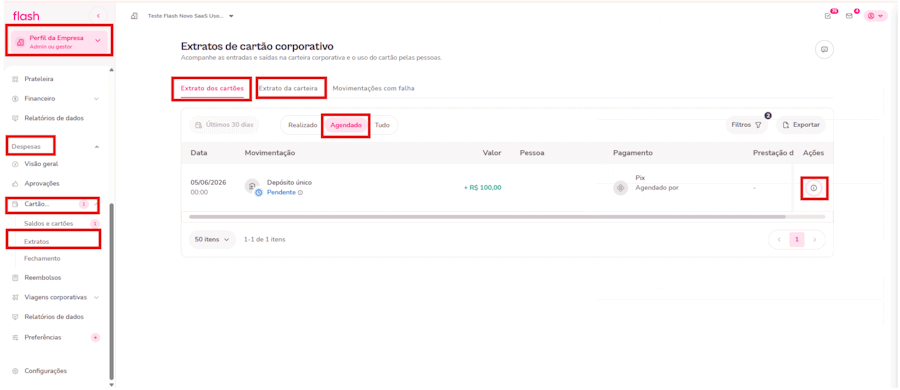Select the Agendado filter
The height and width of the screenshot is (390, 900).
coord(346,125)
